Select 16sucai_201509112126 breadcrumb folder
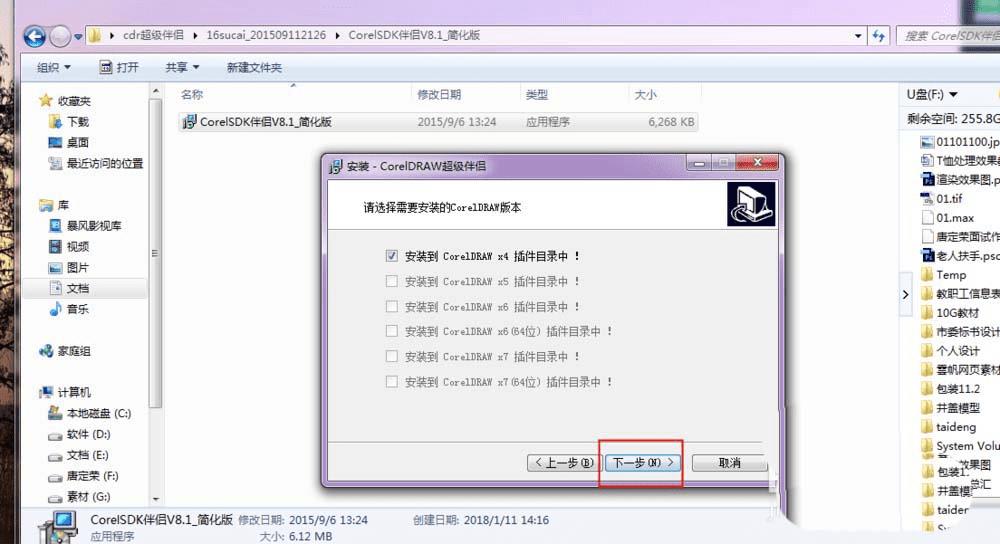The image size is (1000, 544). tap(266, 35)
